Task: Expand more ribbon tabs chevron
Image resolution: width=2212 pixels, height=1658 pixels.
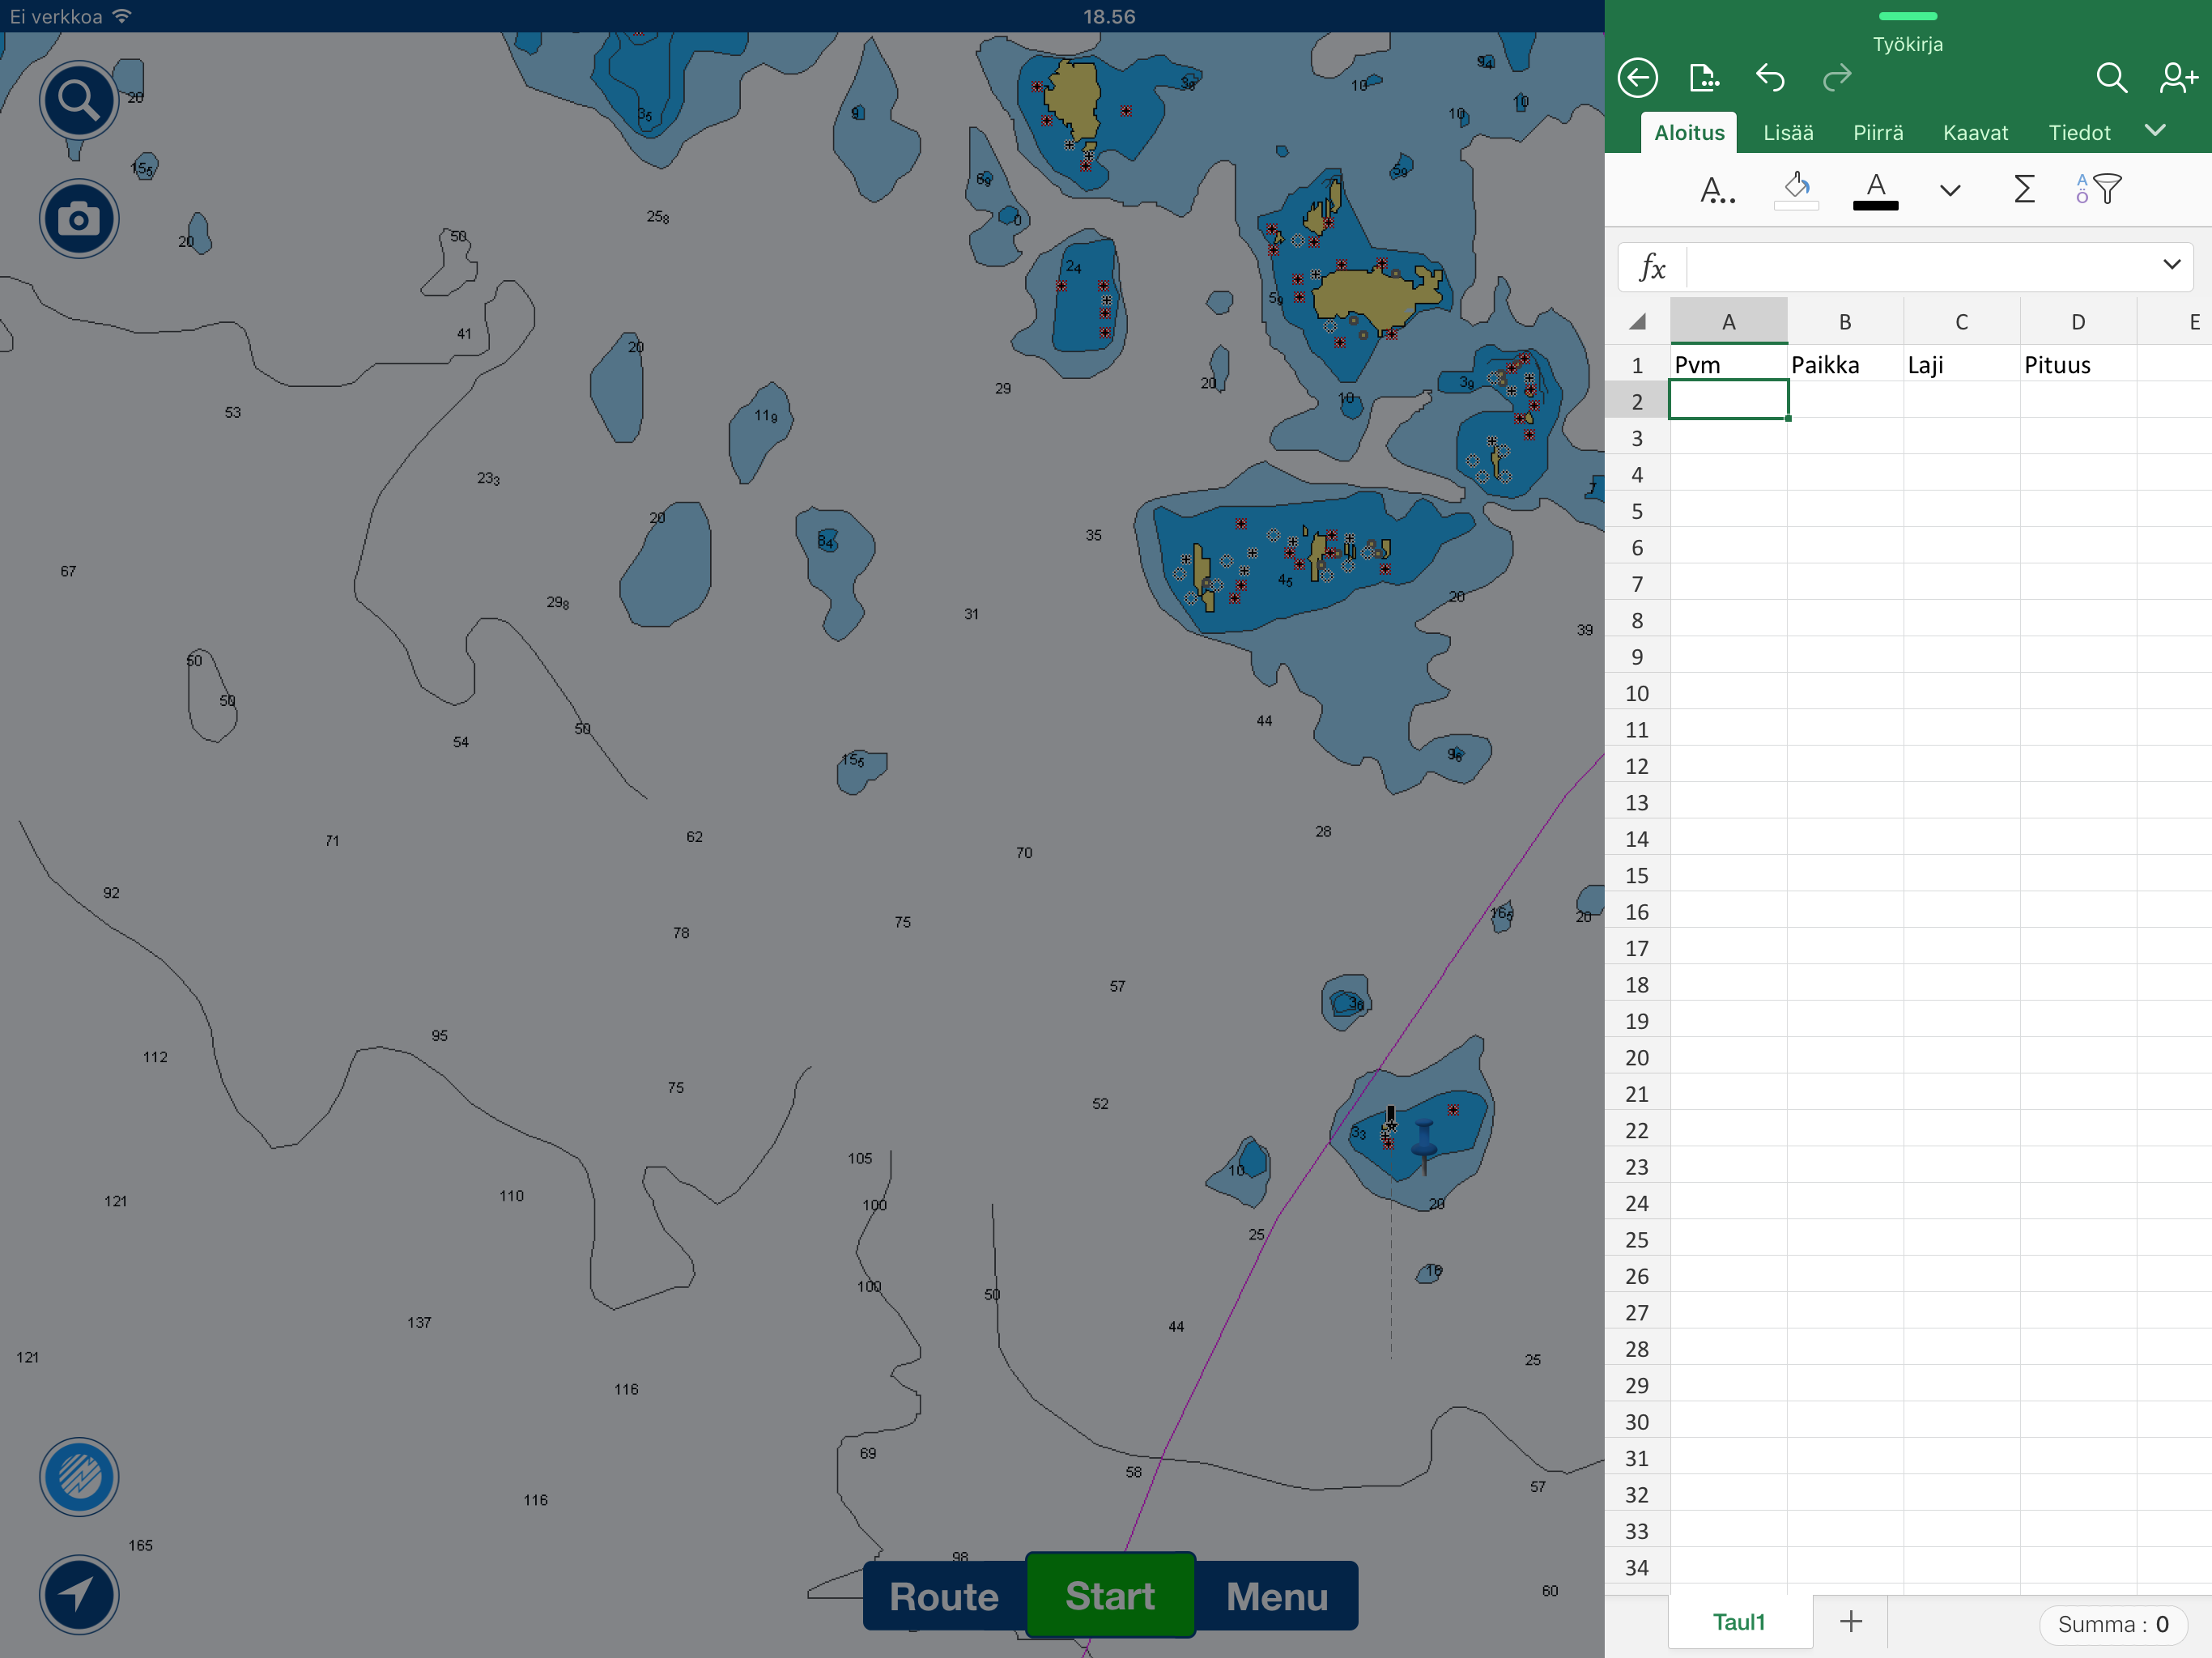Action: click(x=2155, y=131)
